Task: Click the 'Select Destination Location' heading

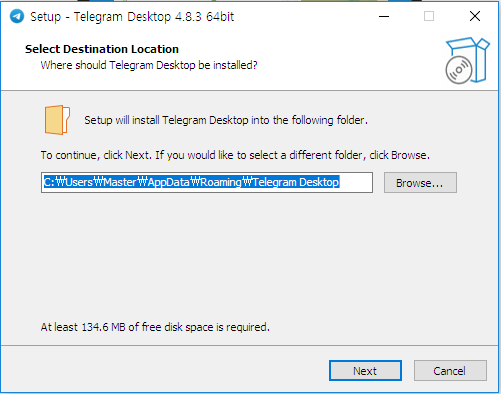Action: point(102,49)
